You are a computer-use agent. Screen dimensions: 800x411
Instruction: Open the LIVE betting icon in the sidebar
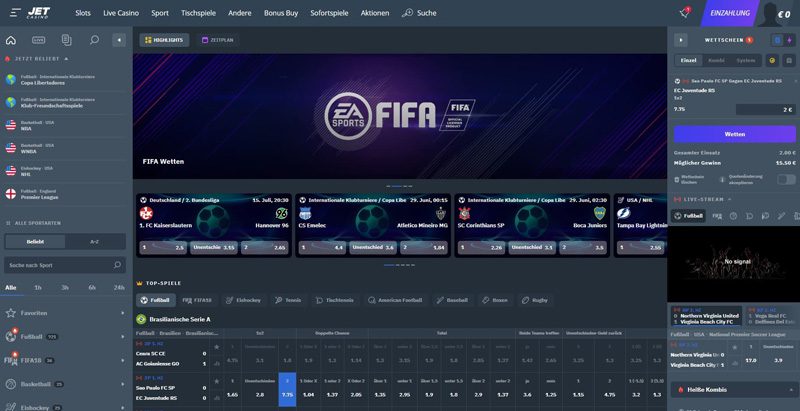pos(38,40)
